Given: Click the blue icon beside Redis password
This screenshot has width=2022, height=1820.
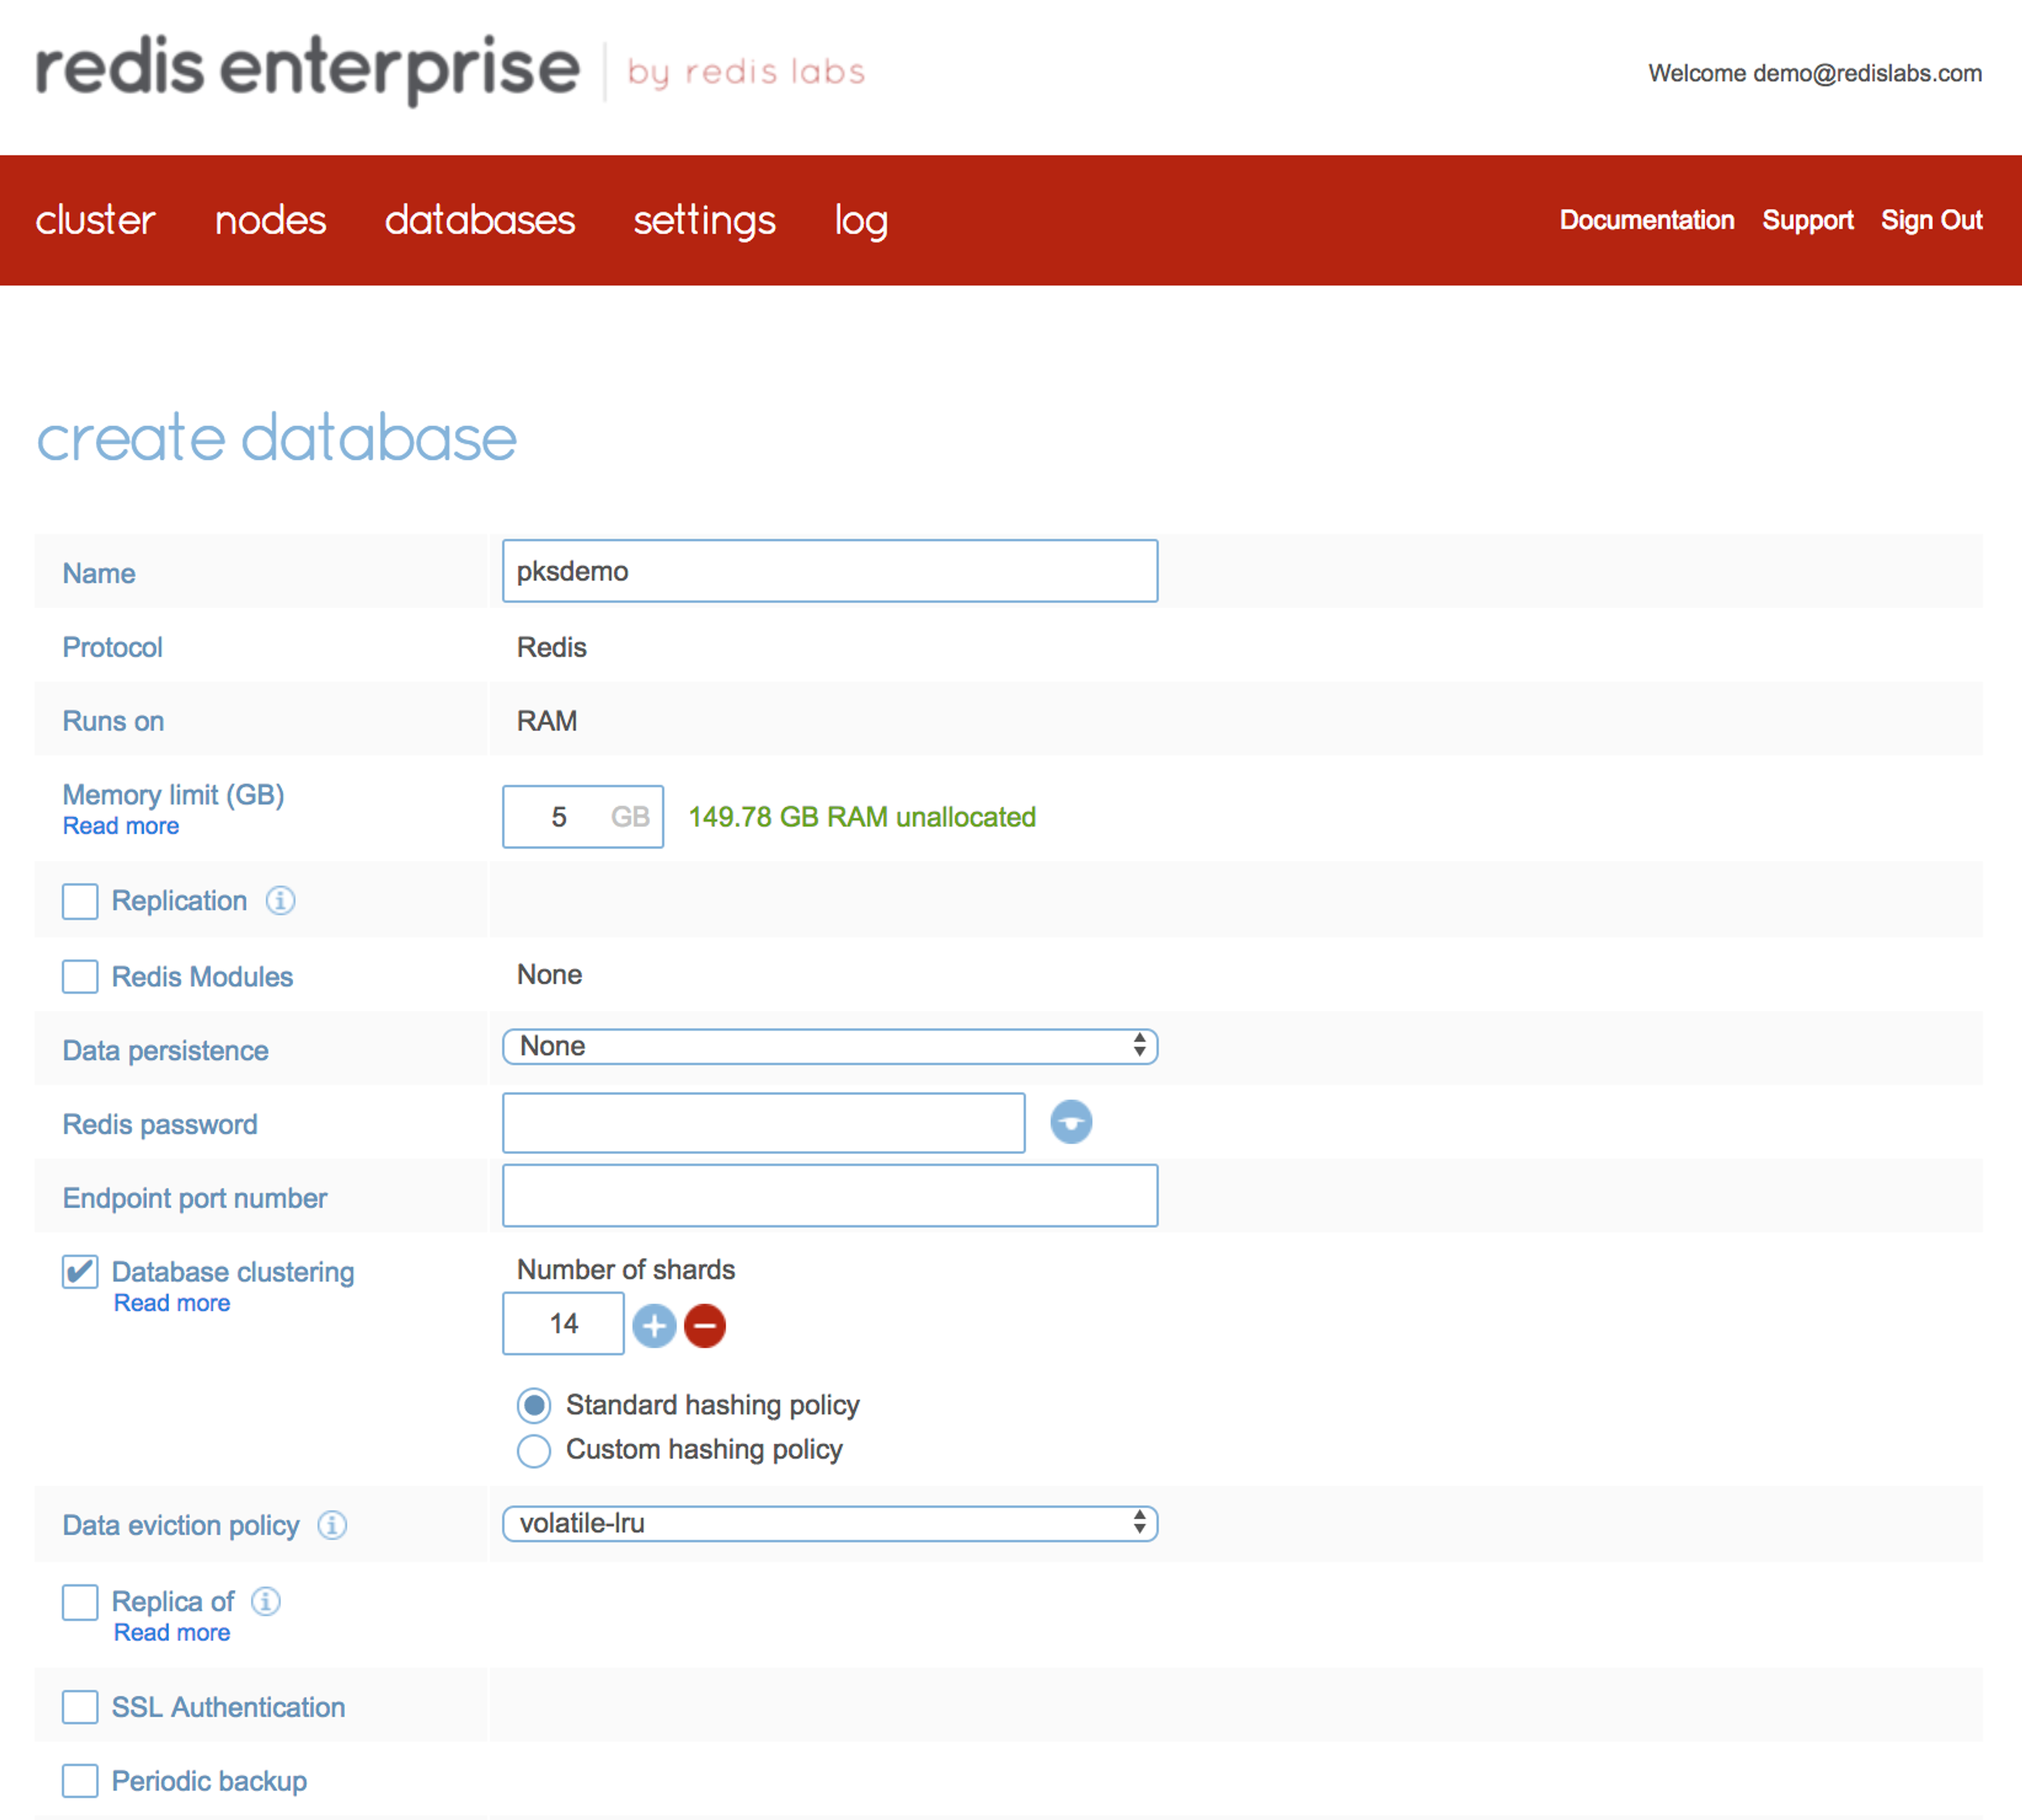Looking at the screenshot, I should [x=1070, y=1122].
